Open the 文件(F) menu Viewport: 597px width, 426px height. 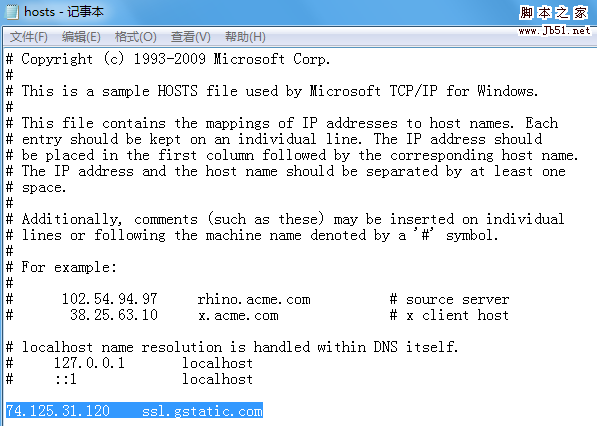pyautogui.click(x=29, y=37)
